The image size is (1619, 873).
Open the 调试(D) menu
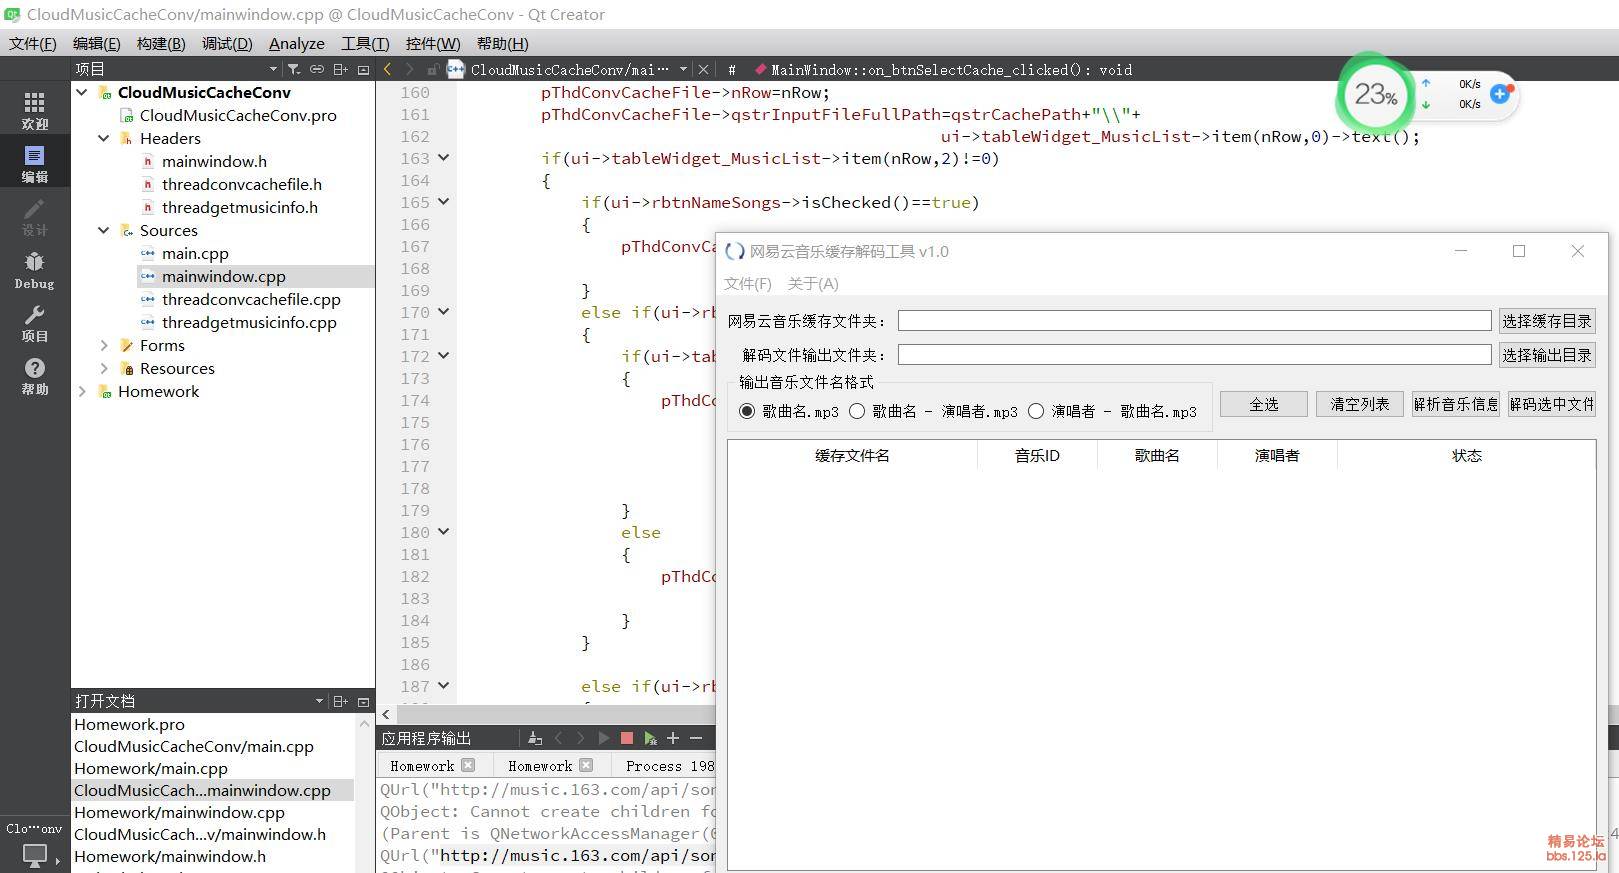click(x=227, y=43)
